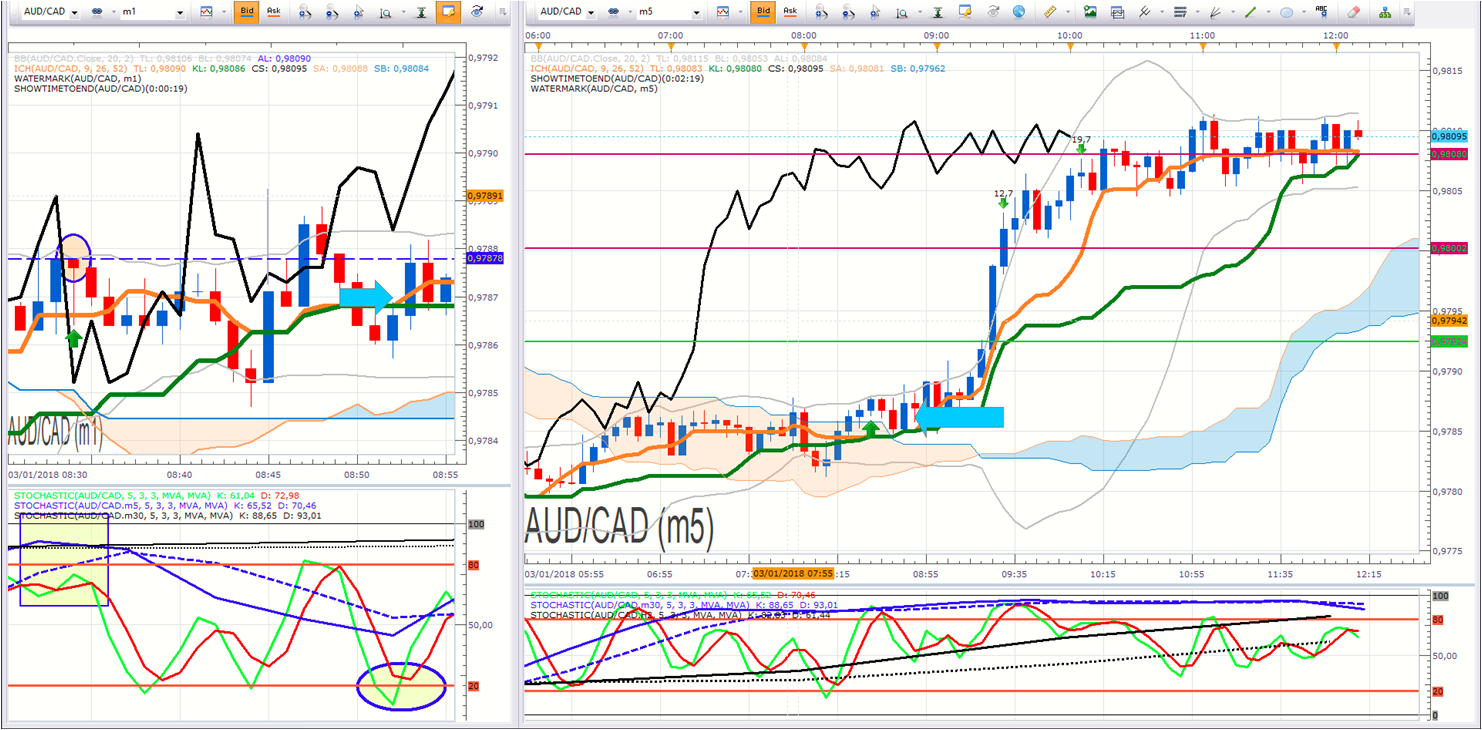Select the cursor zoom tool on the m1 chart
The width and height of the screenshot is (1482, 730).
pos(358,12)
